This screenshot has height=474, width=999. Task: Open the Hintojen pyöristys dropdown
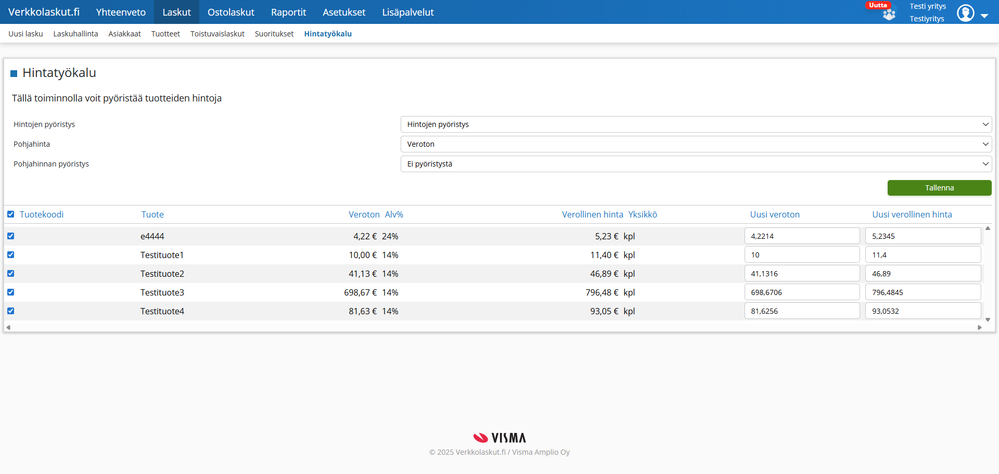(695, 124)
